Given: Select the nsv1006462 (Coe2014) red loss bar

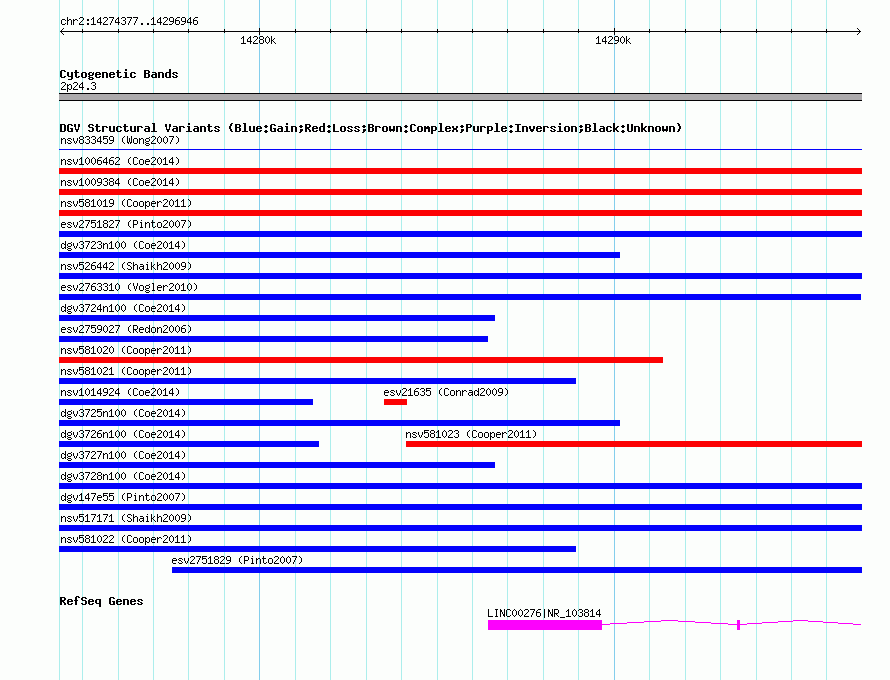Looking at the screenshot, I should pyautogui.click(x=460, y=171).
